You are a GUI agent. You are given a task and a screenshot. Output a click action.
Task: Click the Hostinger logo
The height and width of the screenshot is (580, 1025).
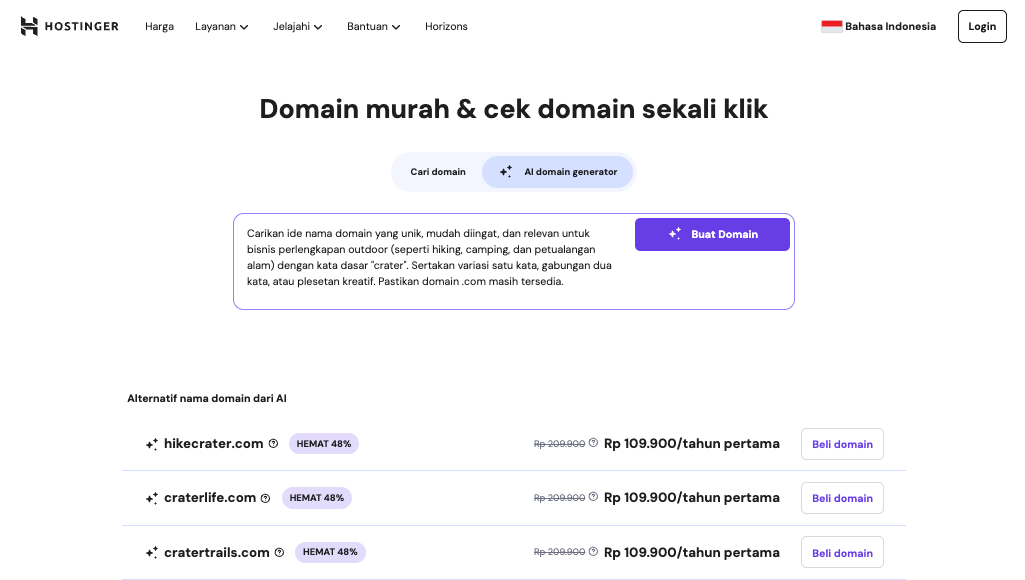coord(68,26)
